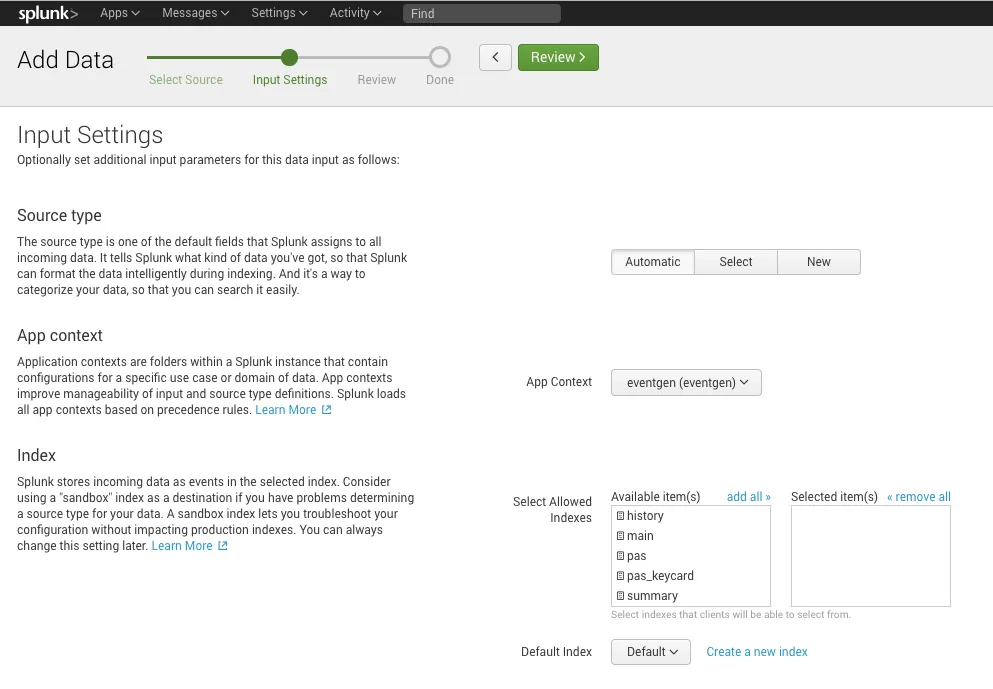993x689 pixels.
Task: Click the index icon beside history
Action: click(622, 515)
